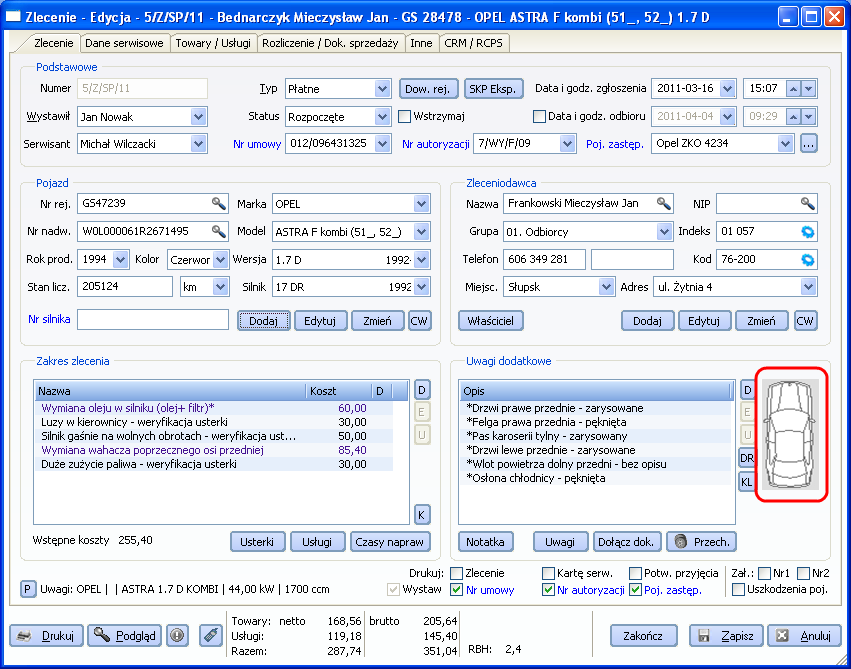This screenshot has width=851, height=669.
Task: Uncheck the Poj. zastęp. print checkbox
Action: [x=636, y=590]
